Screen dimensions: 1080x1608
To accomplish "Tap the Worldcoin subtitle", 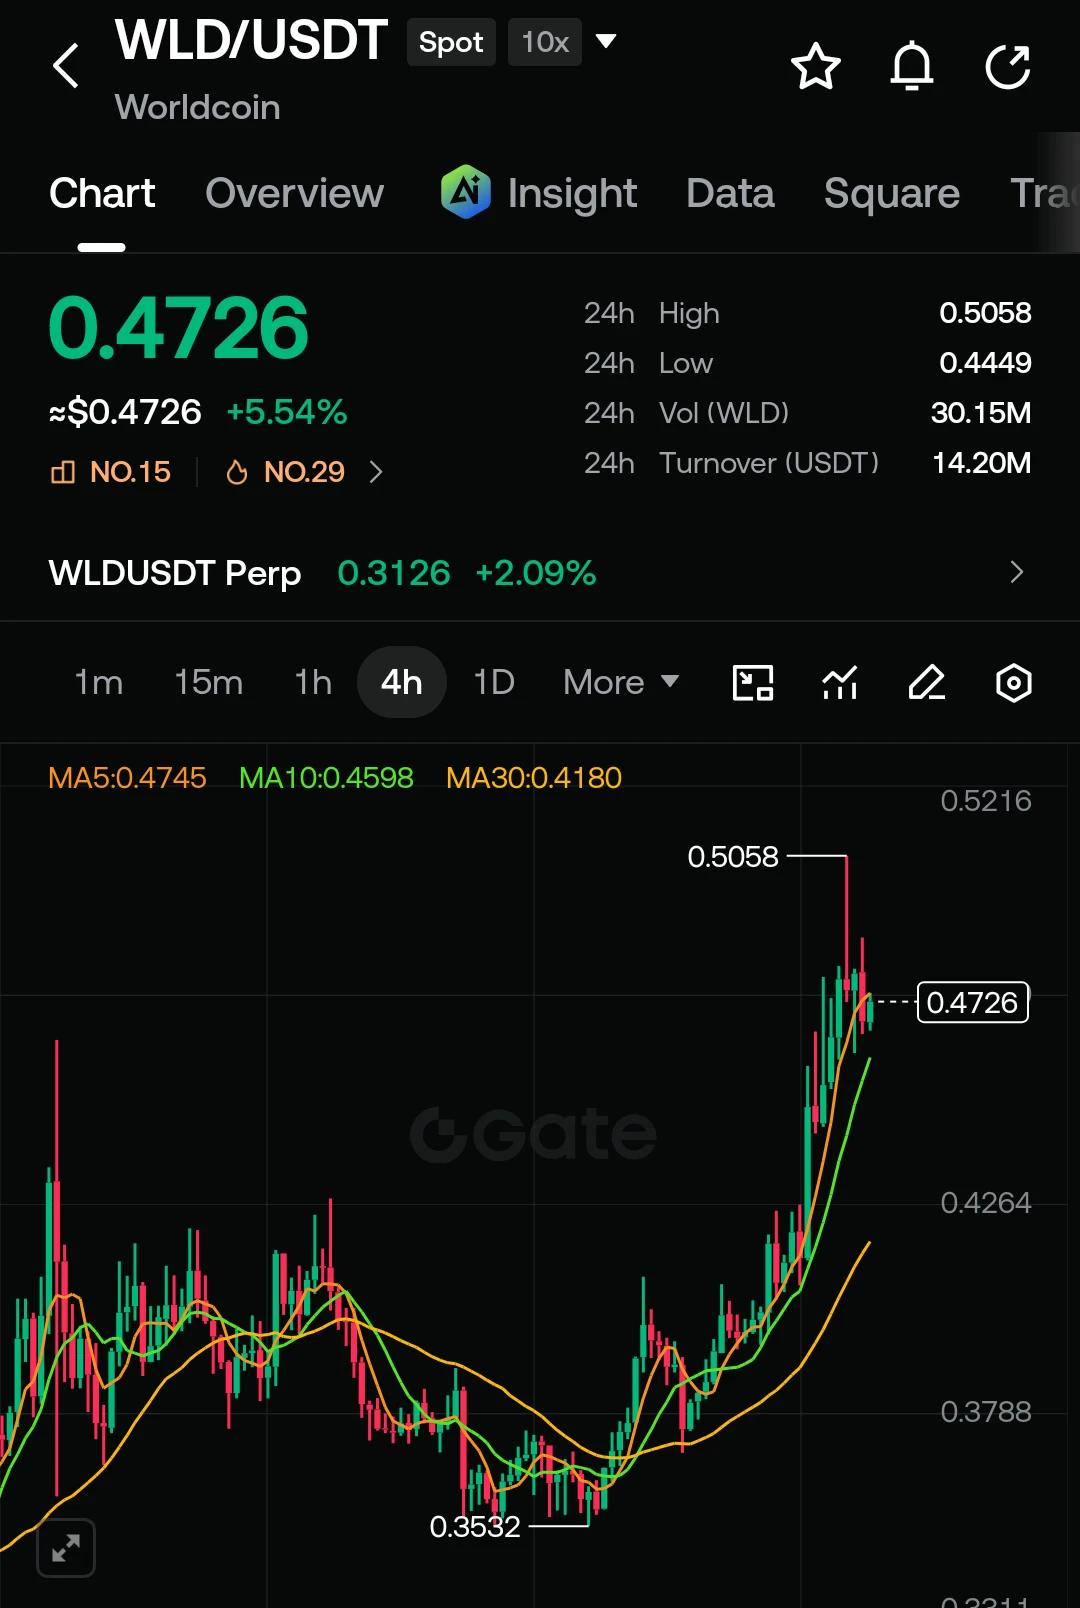I will (198, 107).
